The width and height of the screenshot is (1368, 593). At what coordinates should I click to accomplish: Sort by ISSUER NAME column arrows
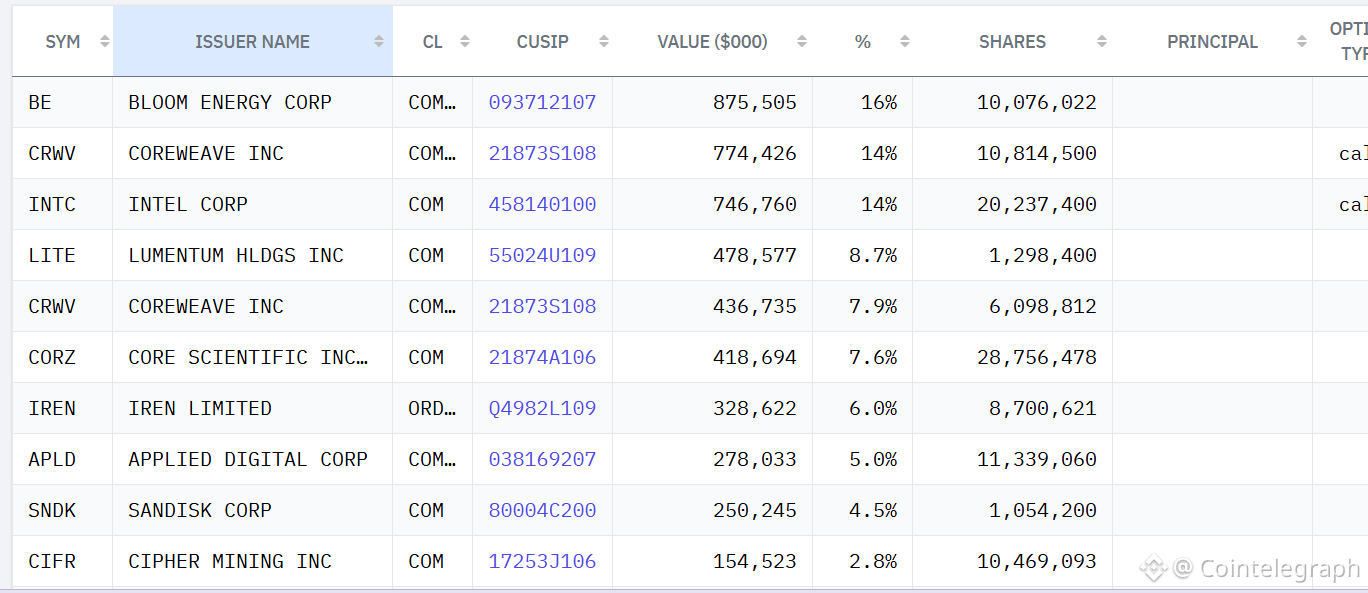click(379, 42)
